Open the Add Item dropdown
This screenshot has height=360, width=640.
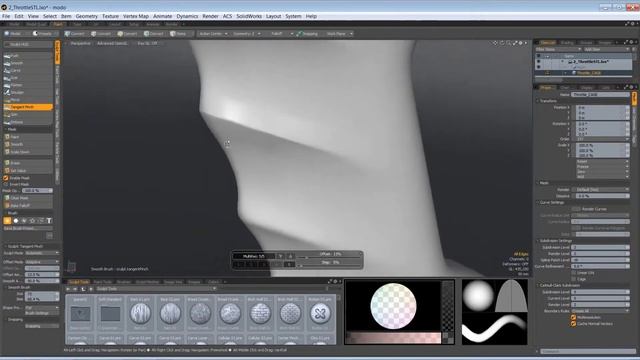pos(607,49)
